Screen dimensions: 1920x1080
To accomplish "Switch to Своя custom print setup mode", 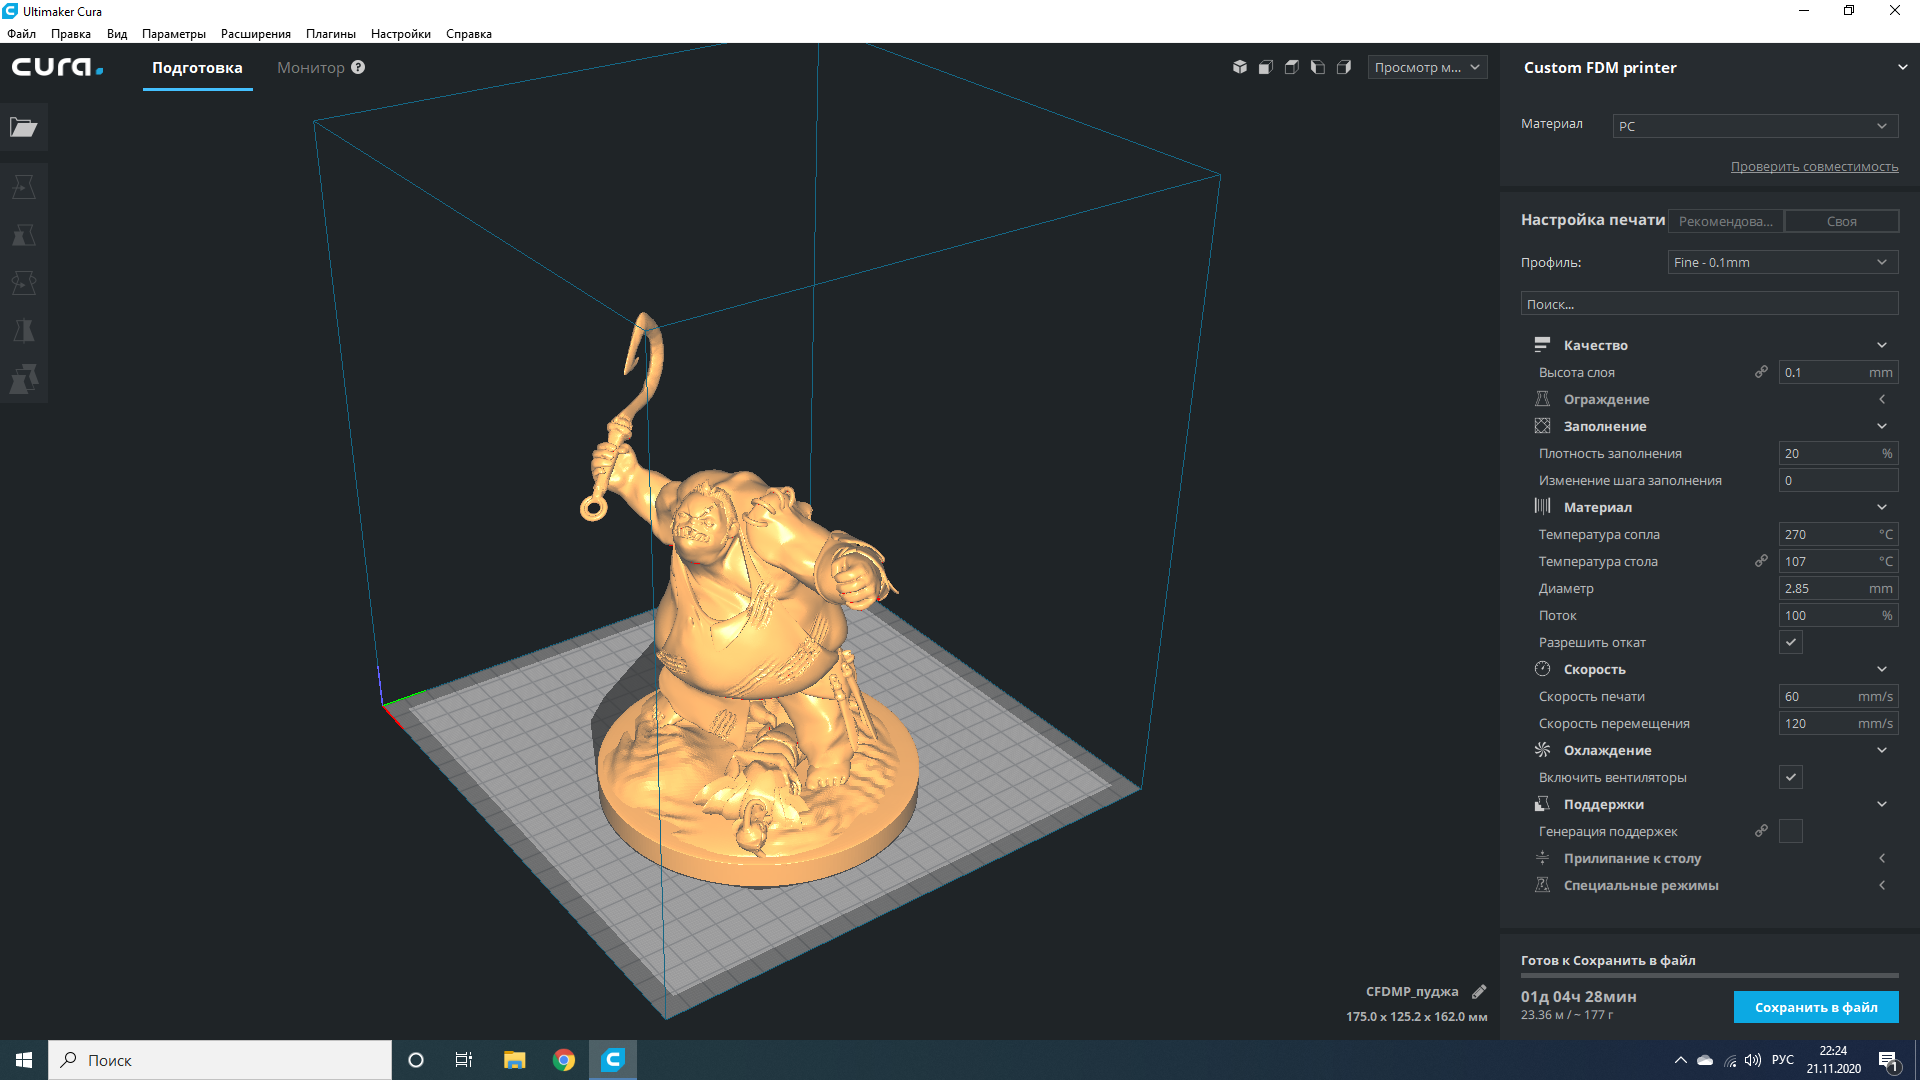I will pyautogui.click(x=1841, y=221).
